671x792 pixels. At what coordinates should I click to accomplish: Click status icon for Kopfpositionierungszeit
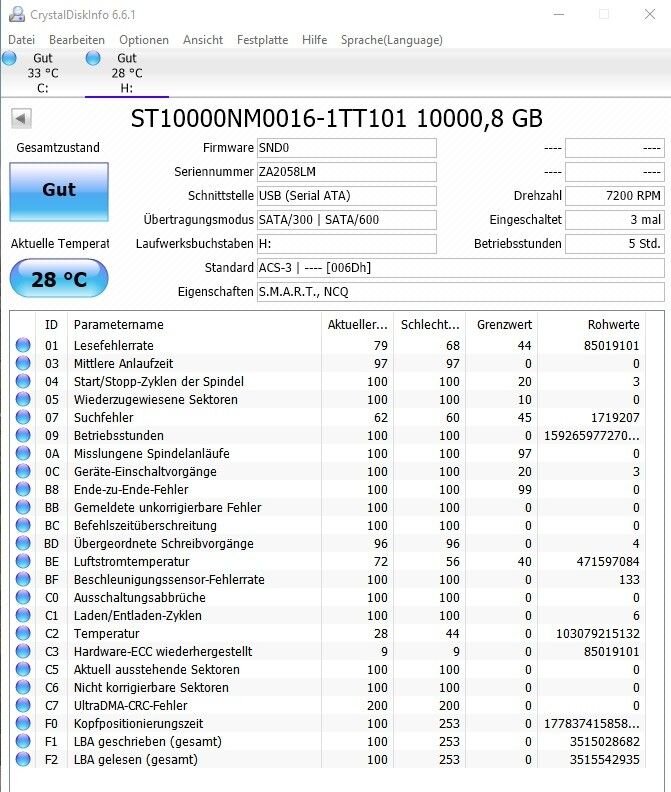pyautogui.click(x=23, y=724)
